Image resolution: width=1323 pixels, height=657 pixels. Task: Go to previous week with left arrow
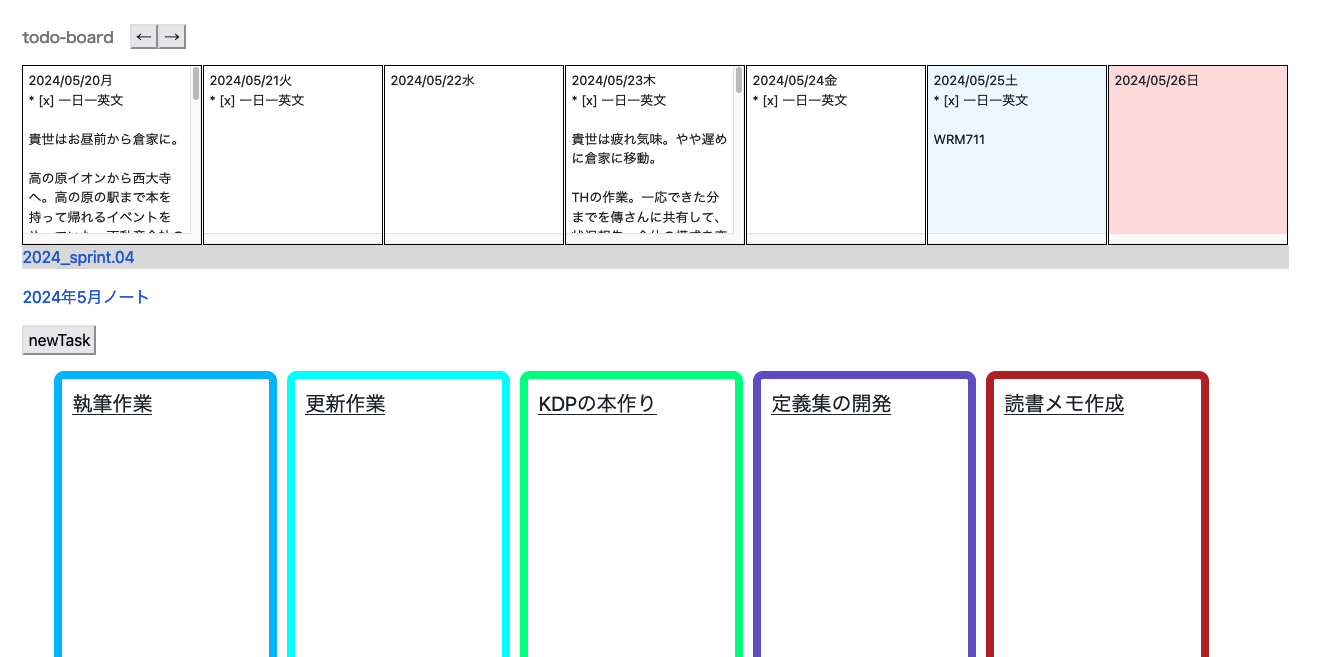tap(143, 36)
